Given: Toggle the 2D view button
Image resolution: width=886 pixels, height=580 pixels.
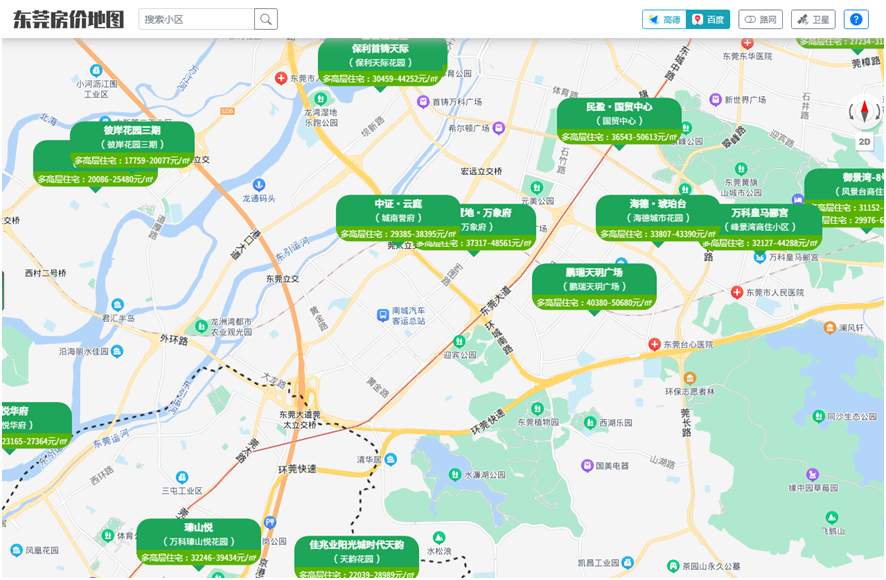Looking at the screenshot, I should [x=864, y=141].
